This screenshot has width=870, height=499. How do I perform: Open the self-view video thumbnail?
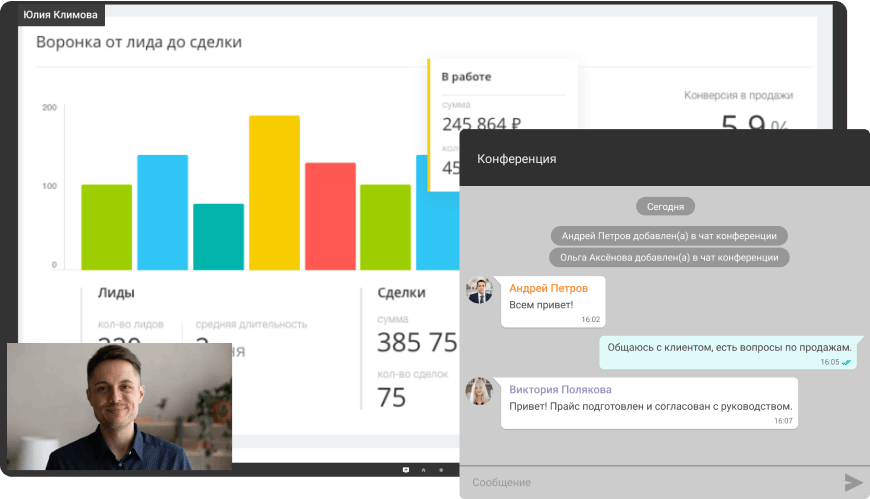click(x=119, y=406)
